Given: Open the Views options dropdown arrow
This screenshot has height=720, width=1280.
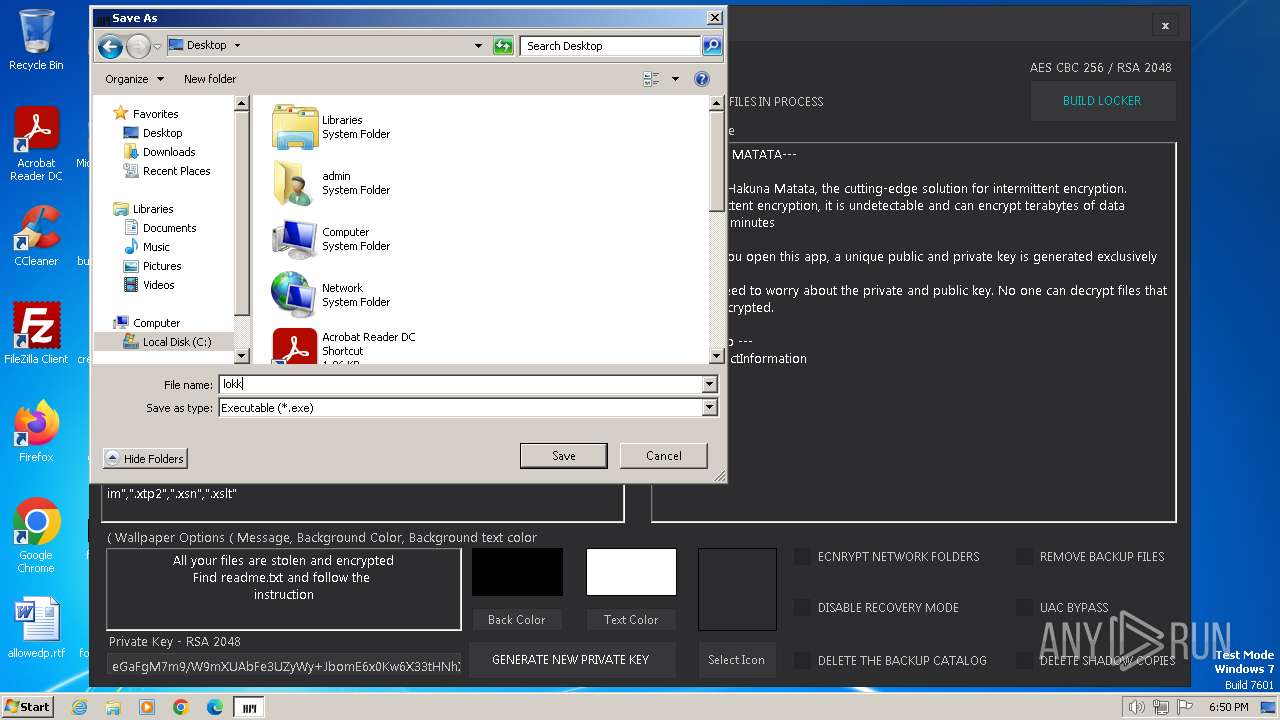Looking at the screenshot, I should (675, 79).
